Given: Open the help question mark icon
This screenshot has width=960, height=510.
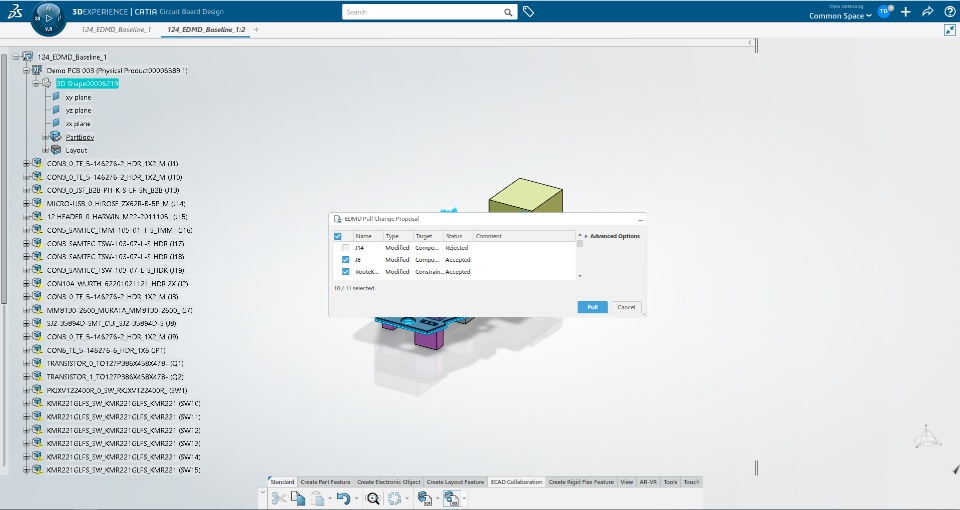Looking at the screenshot, I should tap(950, 12).
